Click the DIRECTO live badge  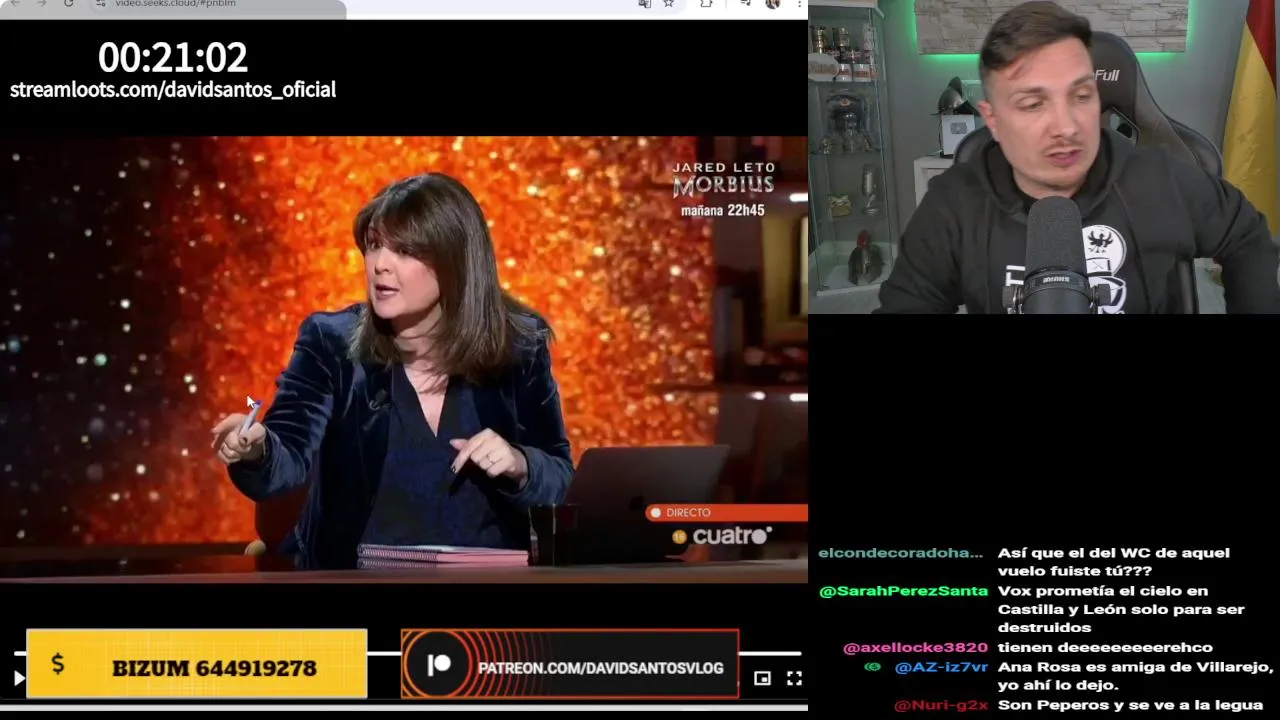coord(725,512)
